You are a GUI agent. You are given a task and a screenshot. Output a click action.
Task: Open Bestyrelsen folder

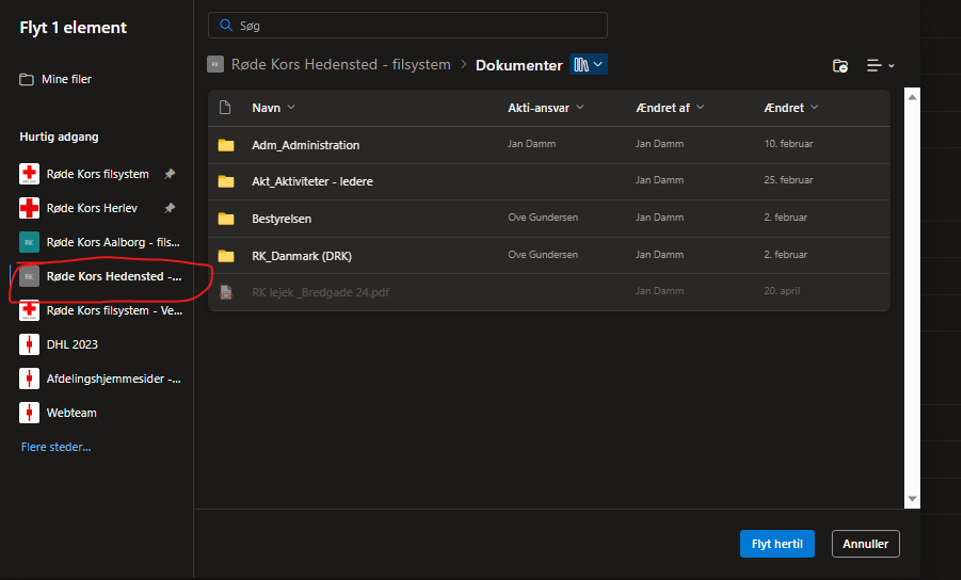coord(281,219)
